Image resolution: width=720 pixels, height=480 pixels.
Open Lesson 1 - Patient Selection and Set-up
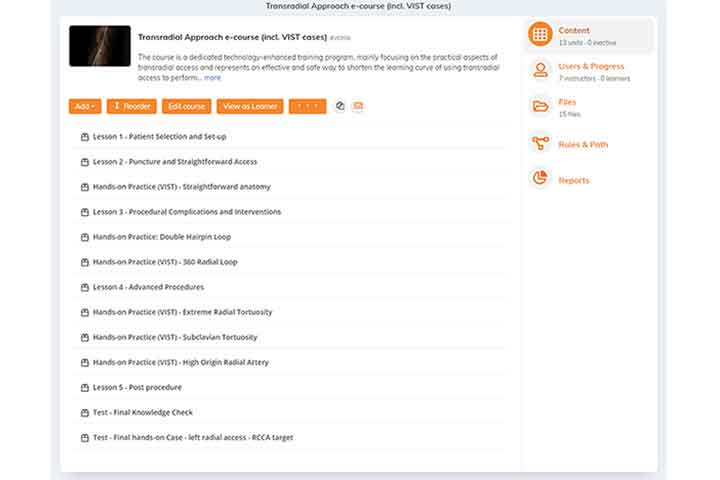[159, 137]
